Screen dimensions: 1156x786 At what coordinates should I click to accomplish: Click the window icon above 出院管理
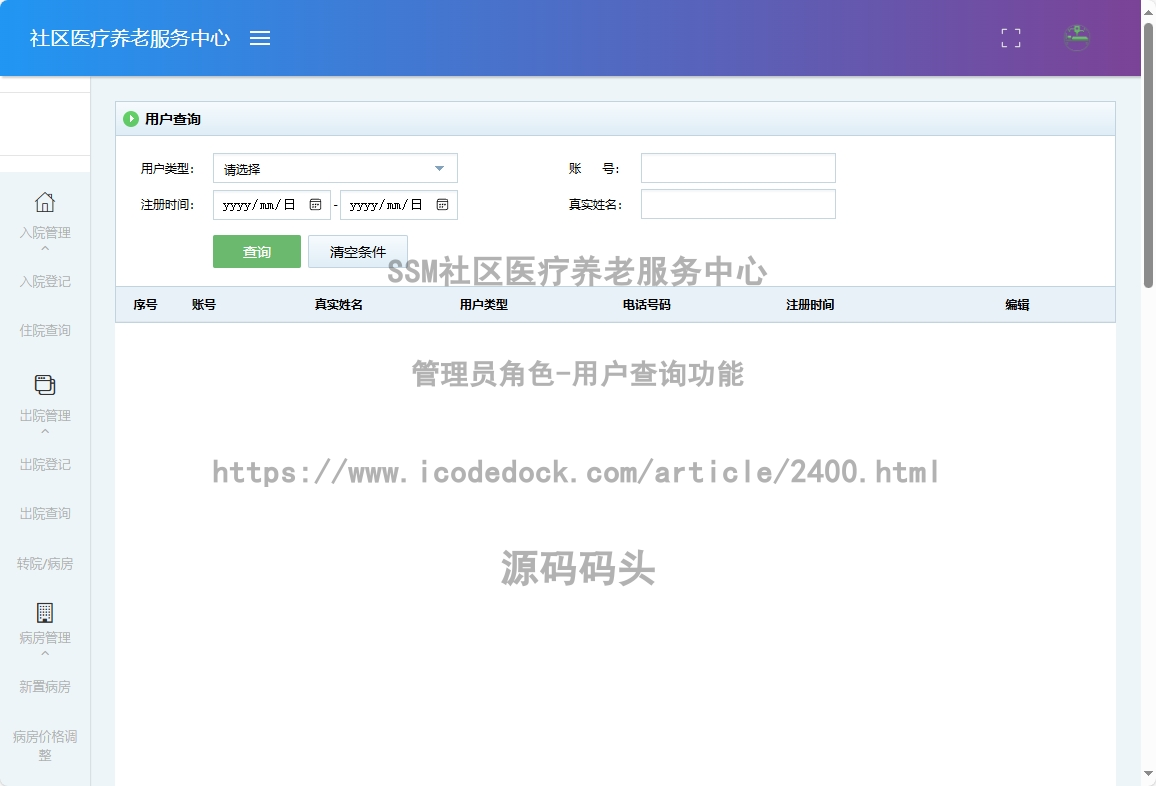click(x=45, y=385)
